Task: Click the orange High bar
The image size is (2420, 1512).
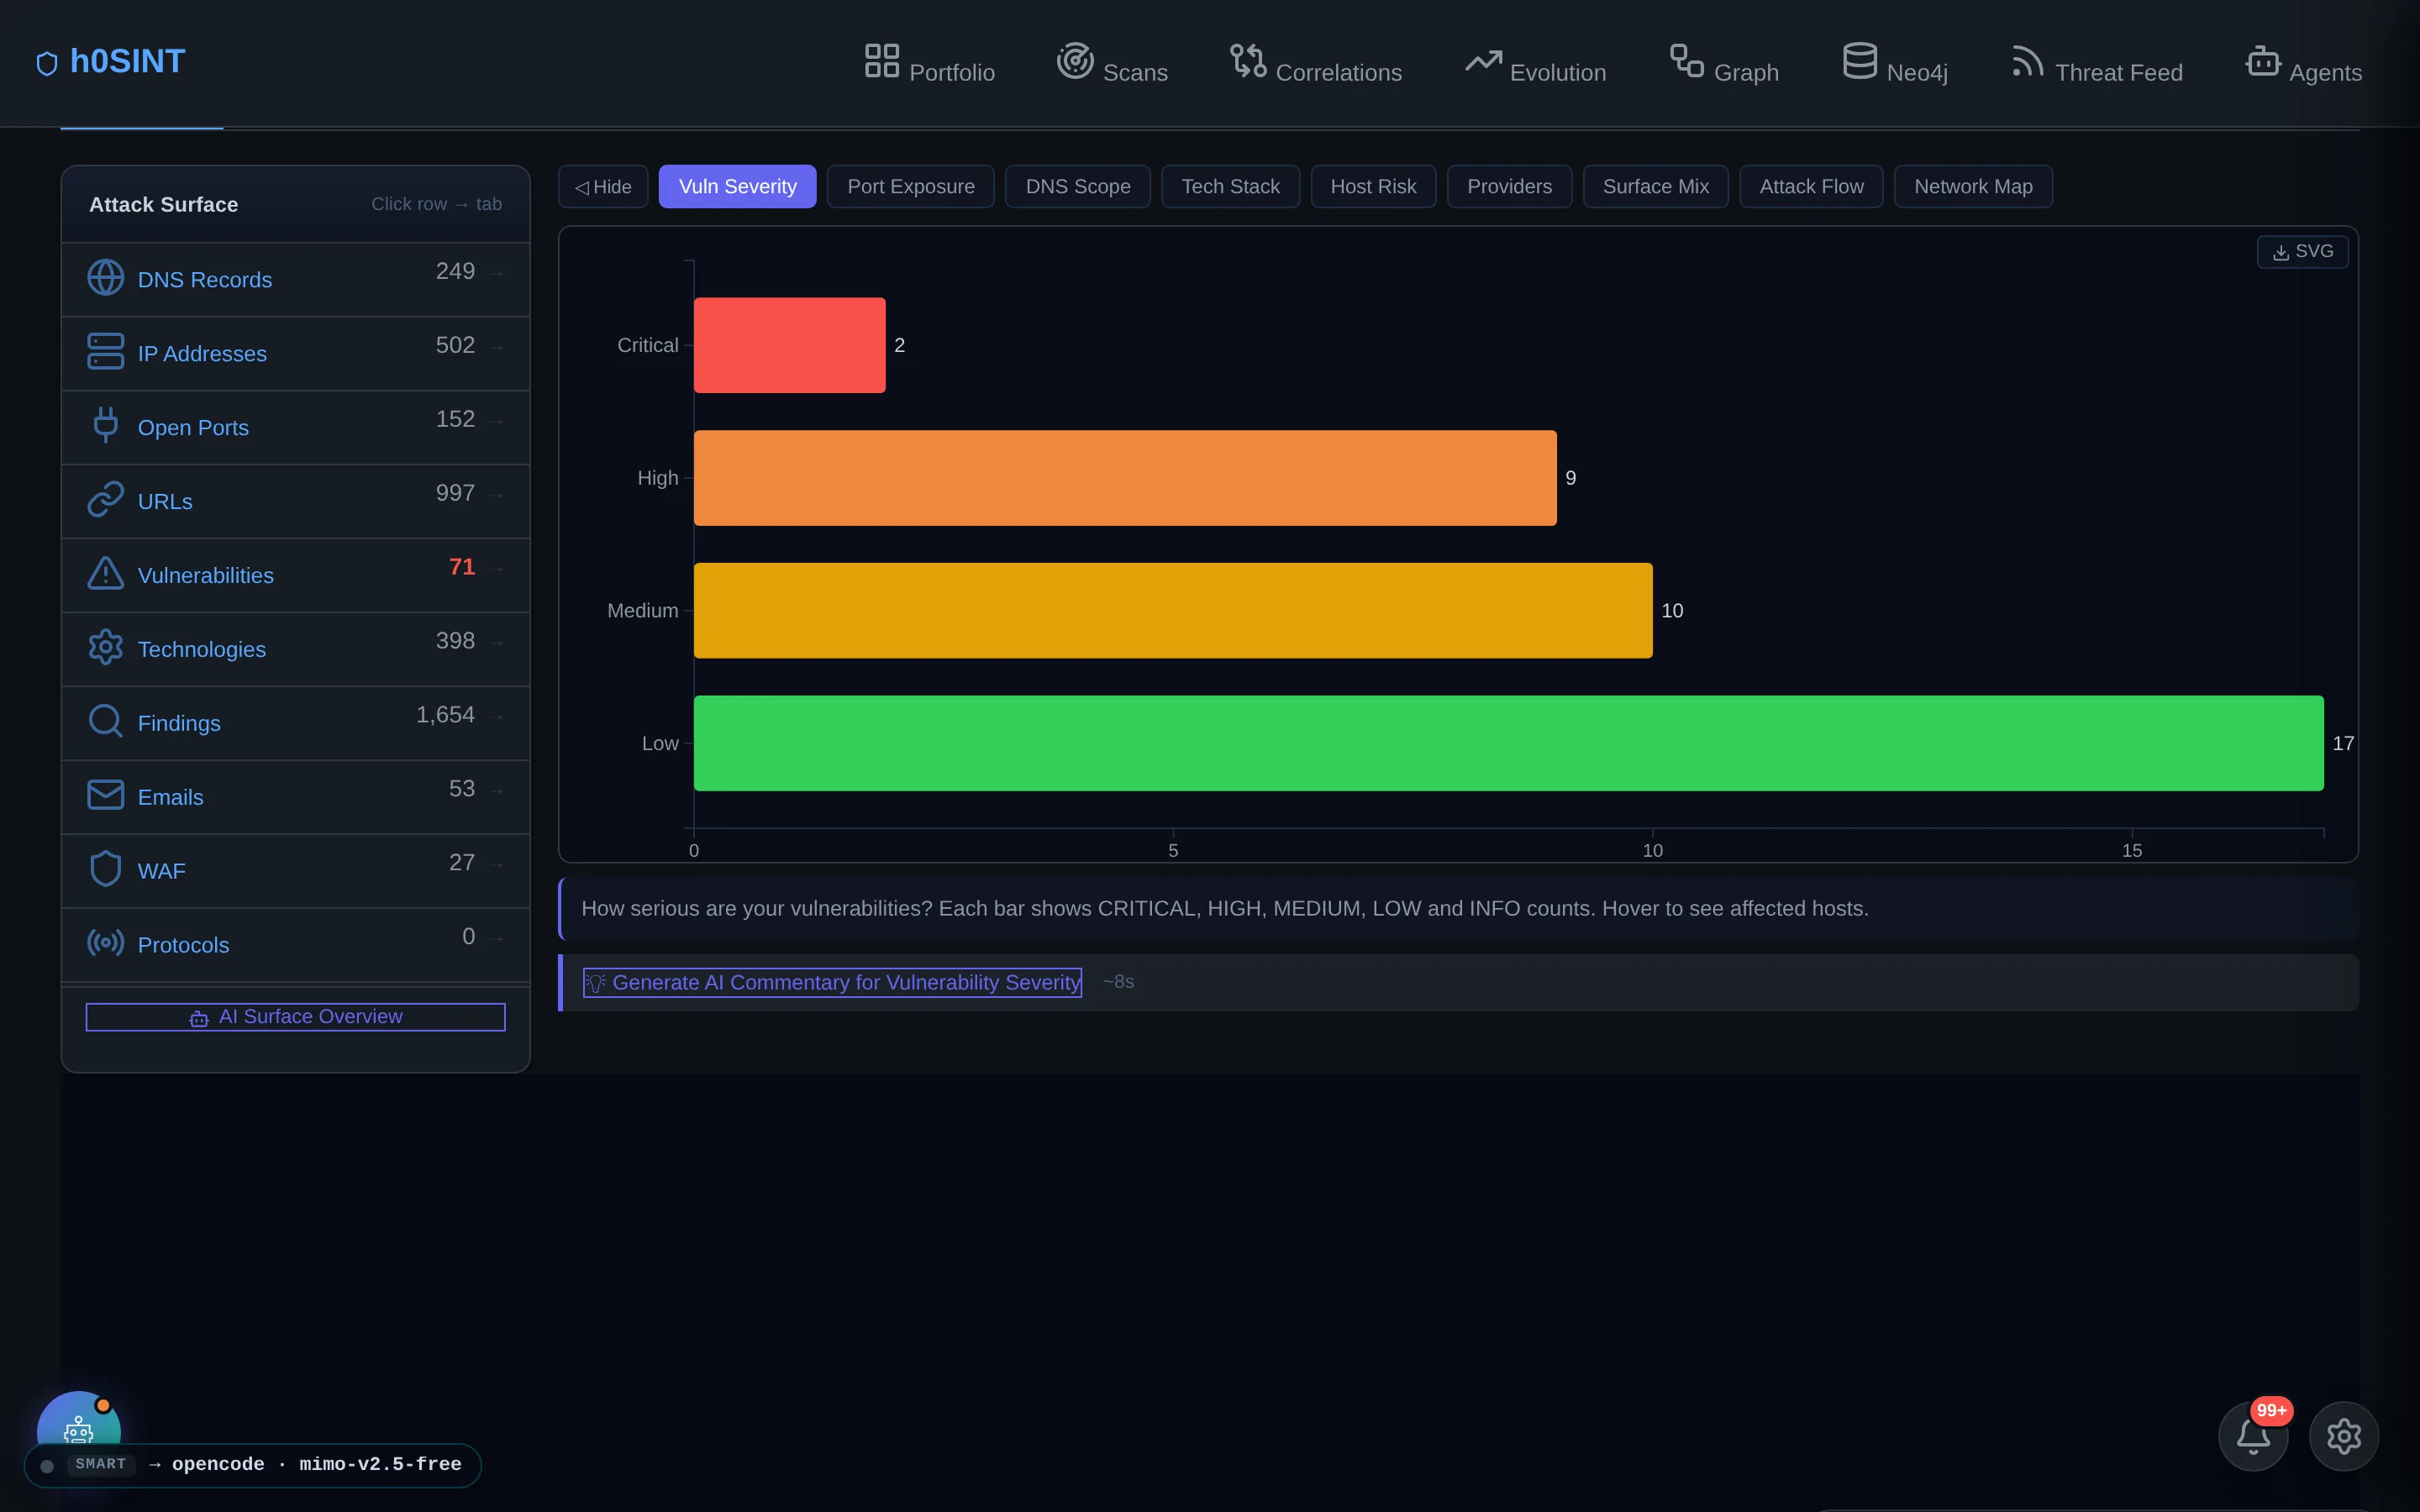Action: click(1125, 478)
